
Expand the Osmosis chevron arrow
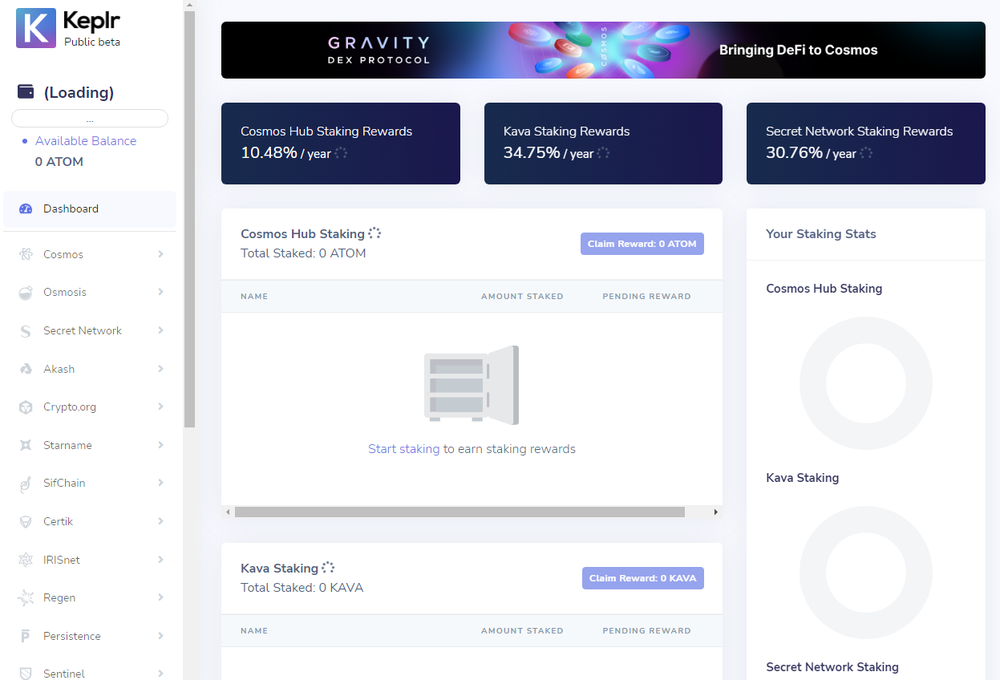click(161, 292)
